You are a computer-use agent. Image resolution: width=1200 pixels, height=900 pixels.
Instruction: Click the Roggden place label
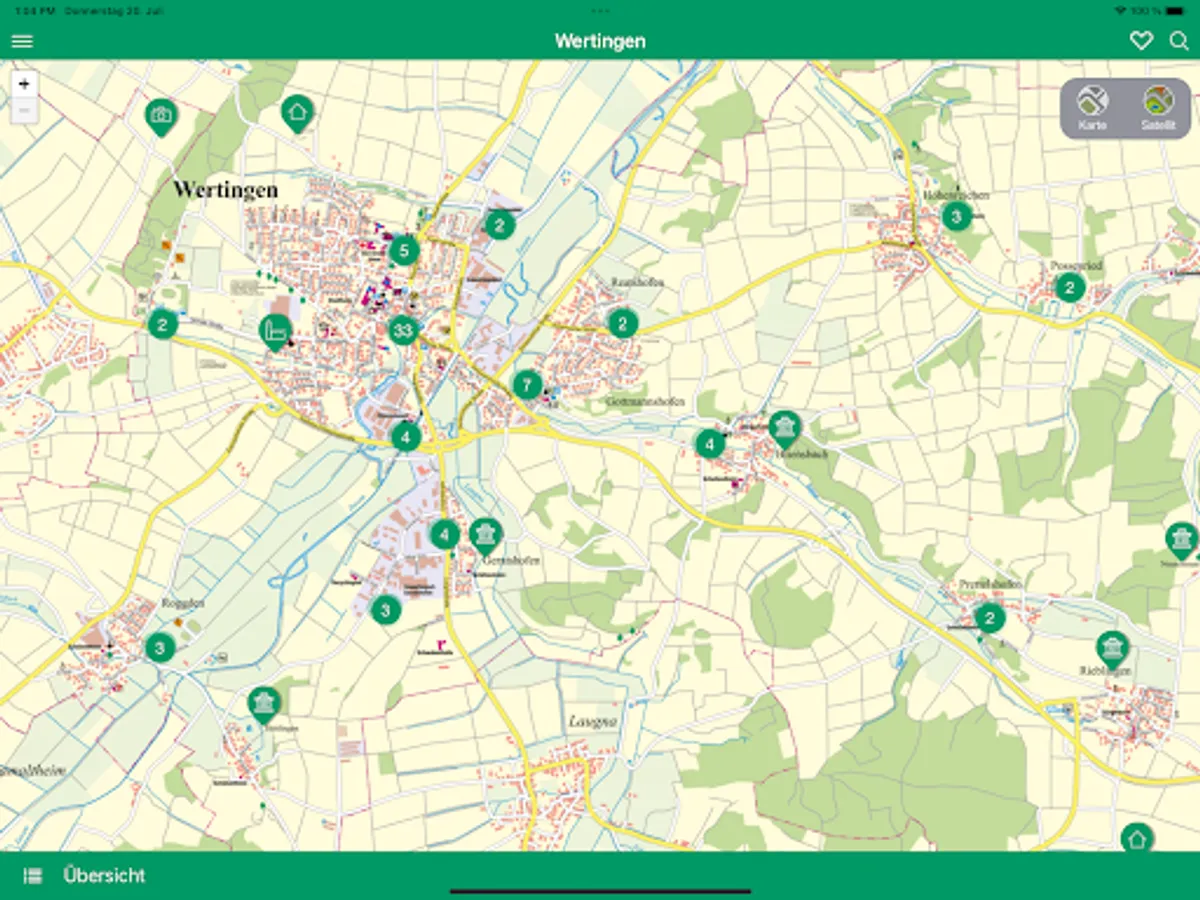183,603
